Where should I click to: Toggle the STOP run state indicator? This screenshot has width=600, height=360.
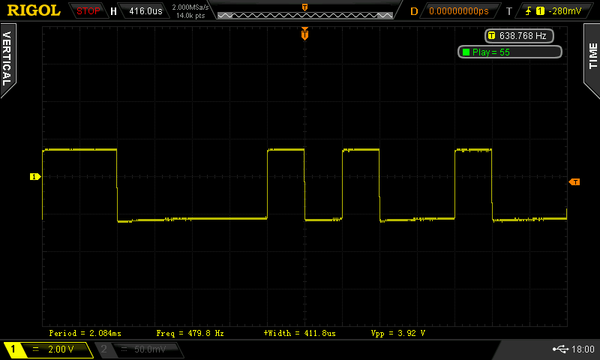coord(88,11)
